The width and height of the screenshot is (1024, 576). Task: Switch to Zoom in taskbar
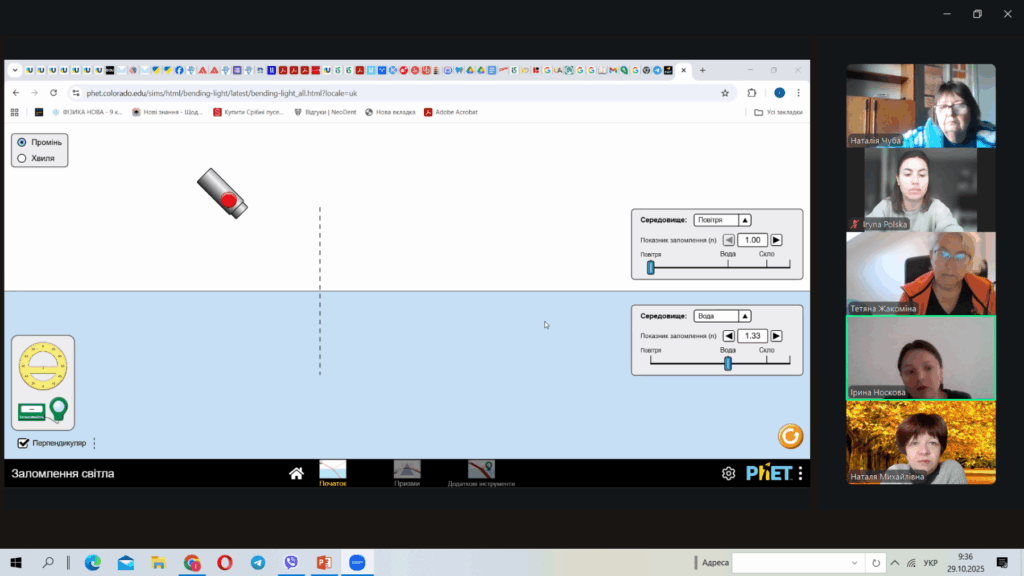(x=357, y=562)
